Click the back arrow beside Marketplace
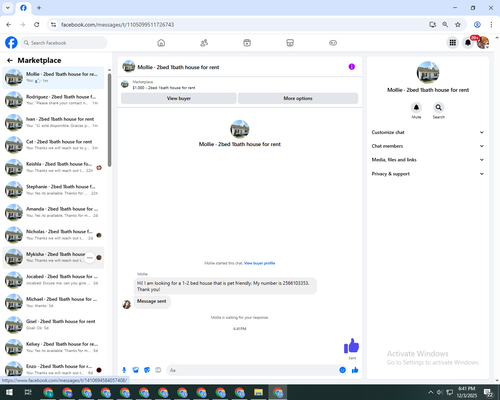Screen dimensions: 500x400 coord(10,60)
